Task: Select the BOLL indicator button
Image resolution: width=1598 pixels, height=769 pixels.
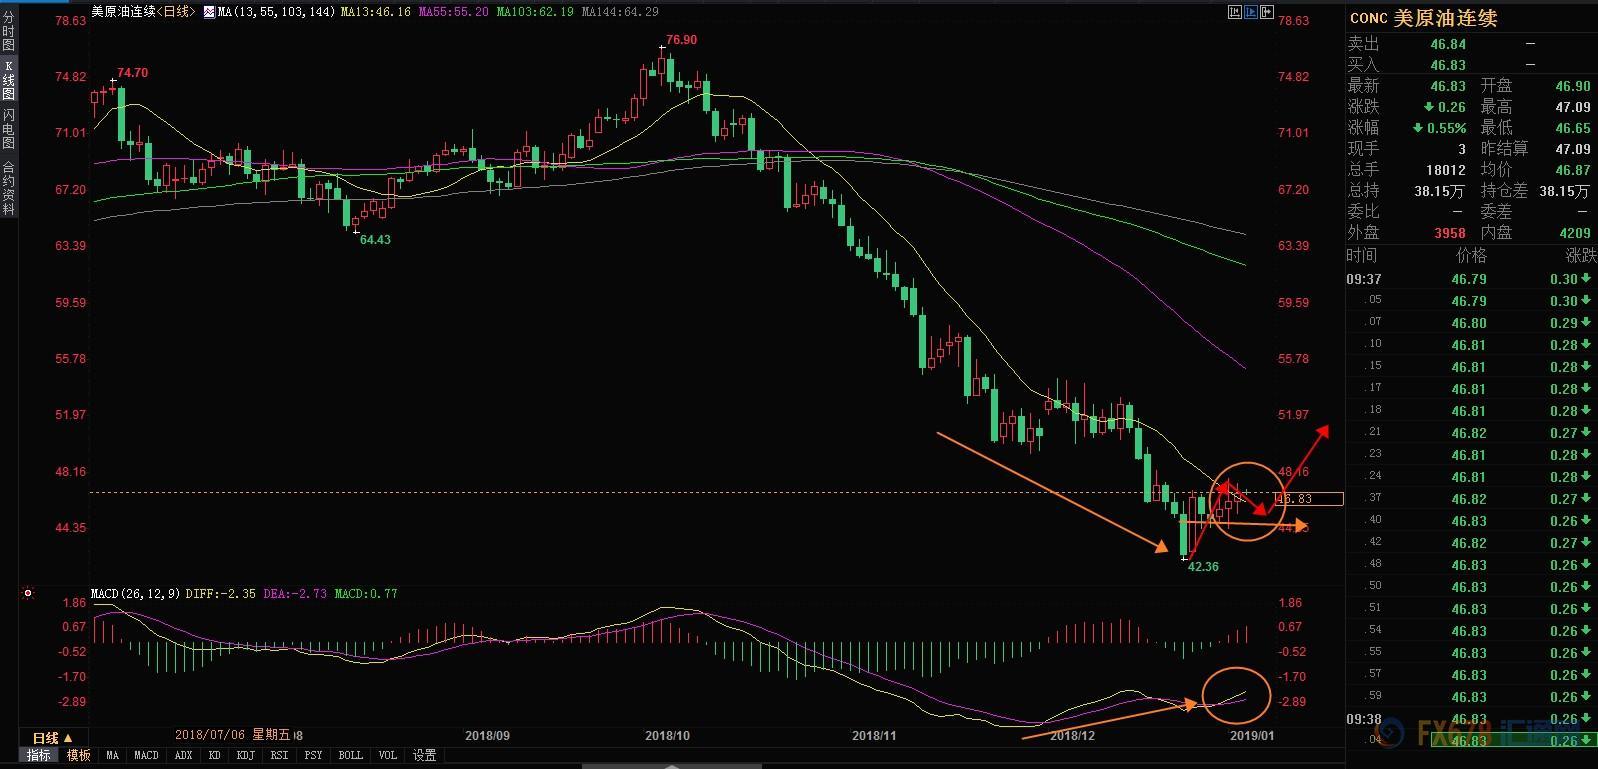Action: click(x=350, y=755)
